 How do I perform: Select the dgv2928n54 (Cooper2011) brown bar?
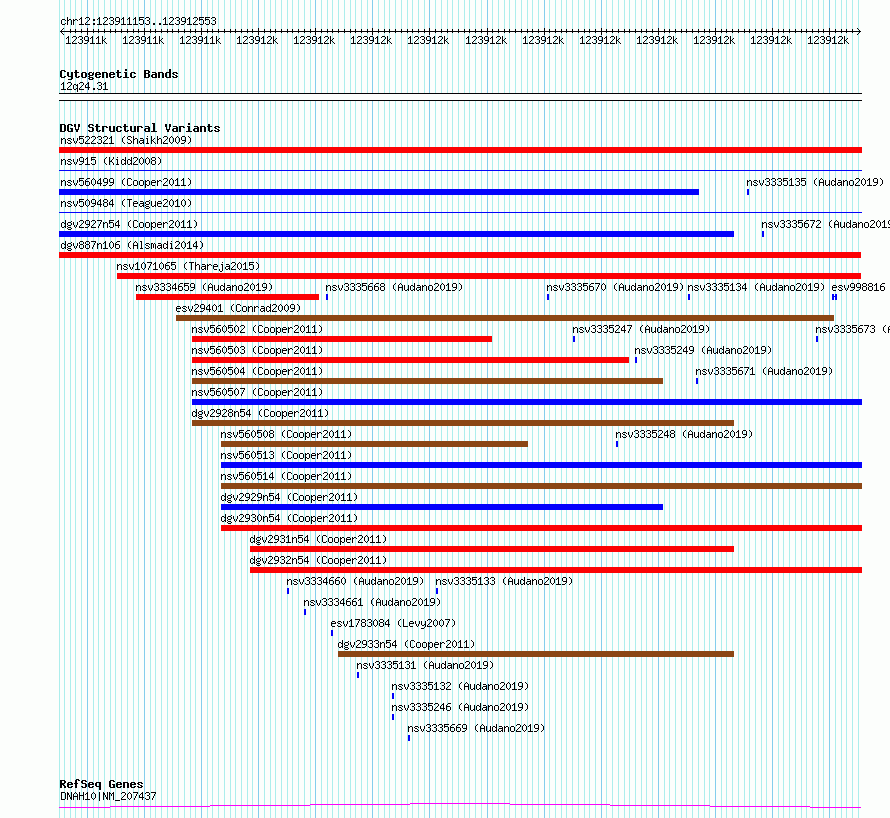(x=463, y=423)
